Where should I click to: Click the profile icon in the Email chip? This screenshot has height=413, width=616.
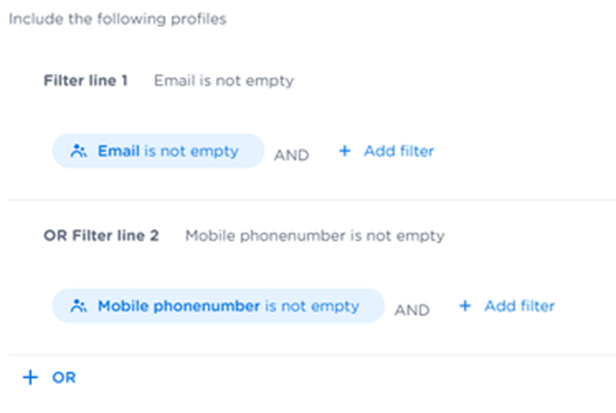[x=79, y=152]
